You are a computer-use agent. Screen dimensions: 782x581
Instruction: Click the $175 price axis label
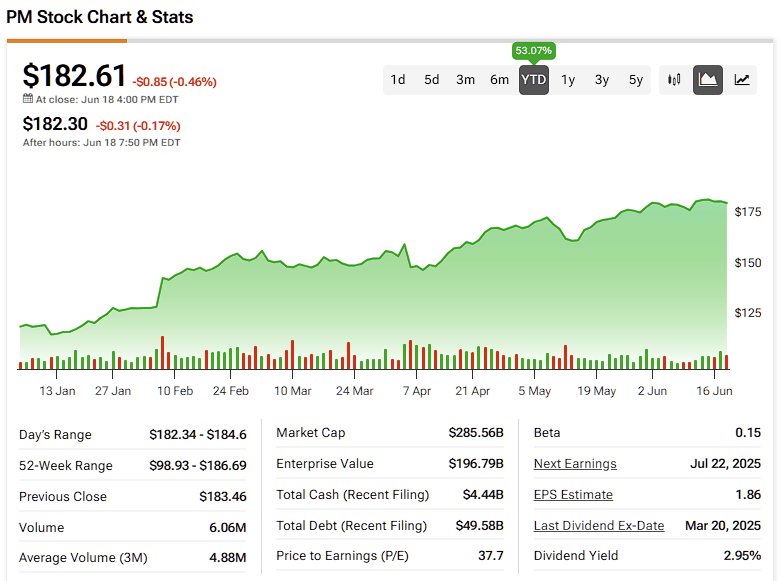pos(748,212)
